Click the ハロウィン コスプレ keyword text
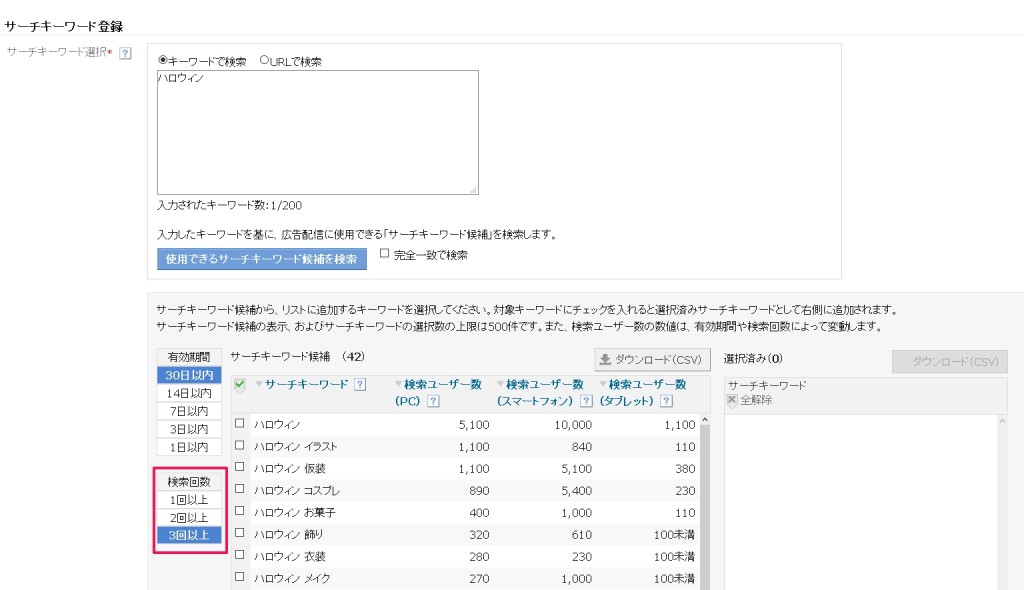Screen dimensions: 1024x590 (x=297, y=490)
